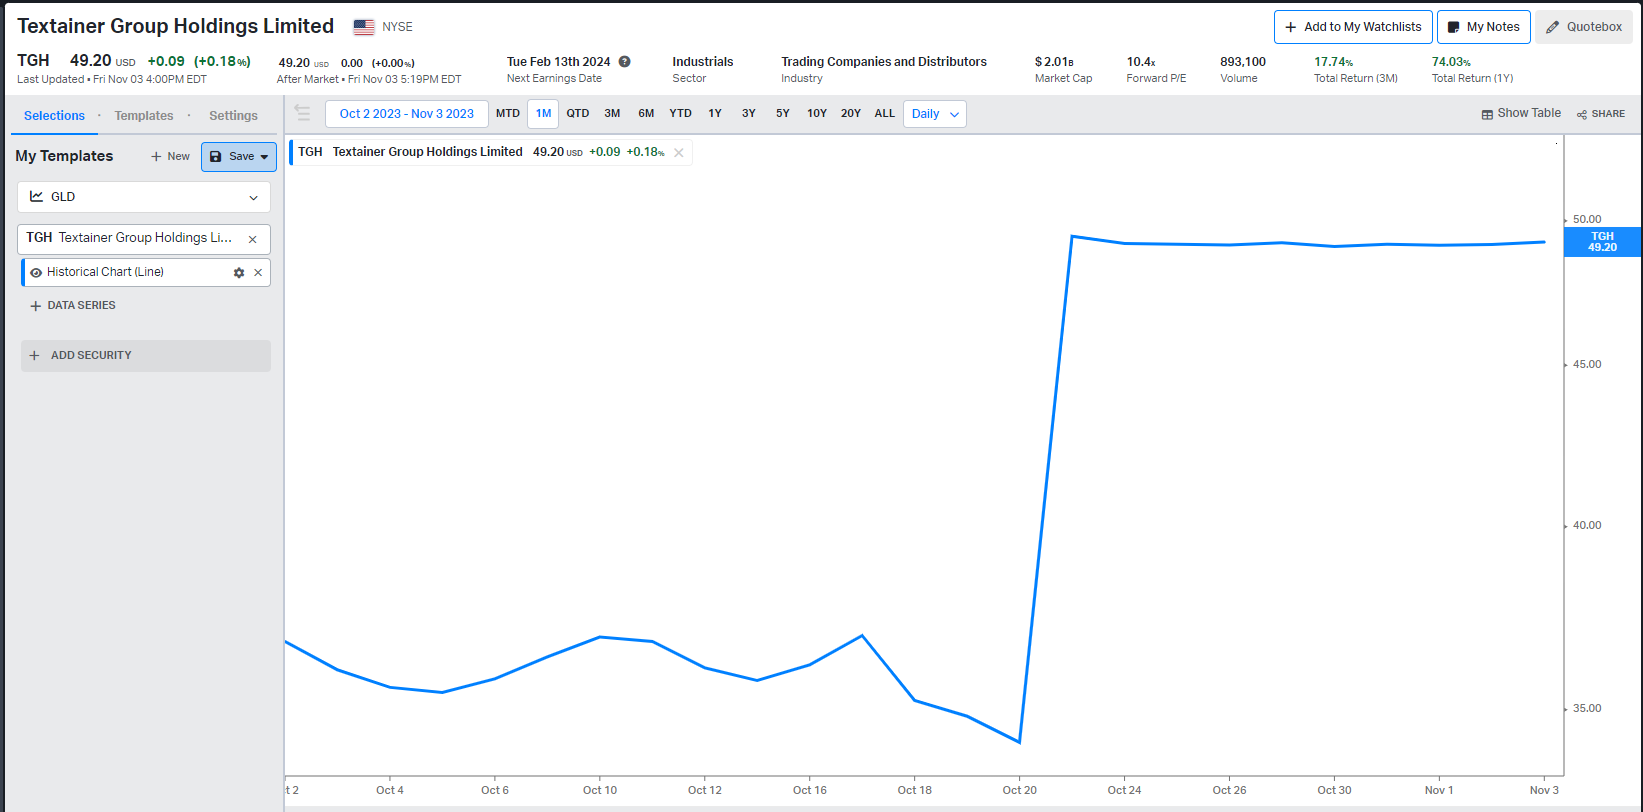The height and width of the screenshot is (812, 1643).
Task: Click the 893,100 Volume value
Action: 1243,62
